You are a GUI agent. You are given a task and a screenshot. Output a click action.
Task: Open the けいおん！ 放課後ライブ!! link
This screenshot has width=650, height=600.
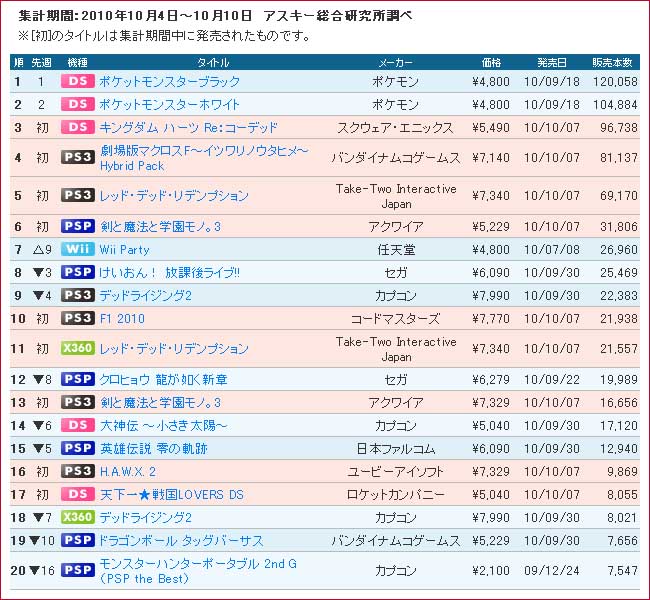[x=169, y=272]
